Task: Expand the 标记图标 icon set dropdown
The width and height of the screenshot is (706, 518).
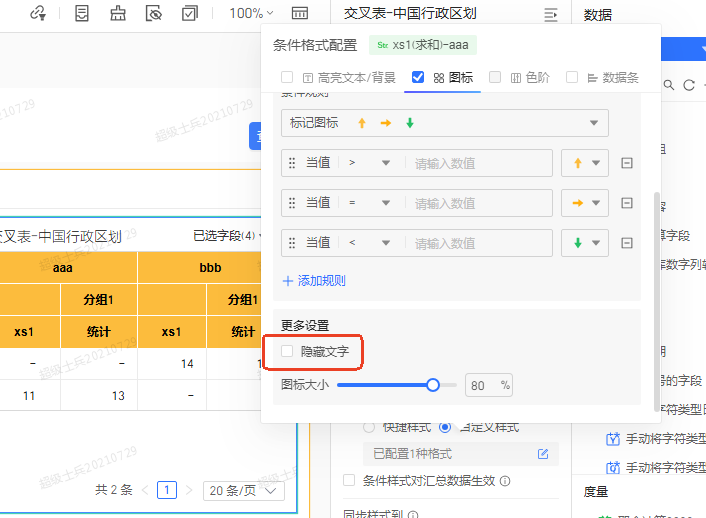Action: click(x=445, y=123)
